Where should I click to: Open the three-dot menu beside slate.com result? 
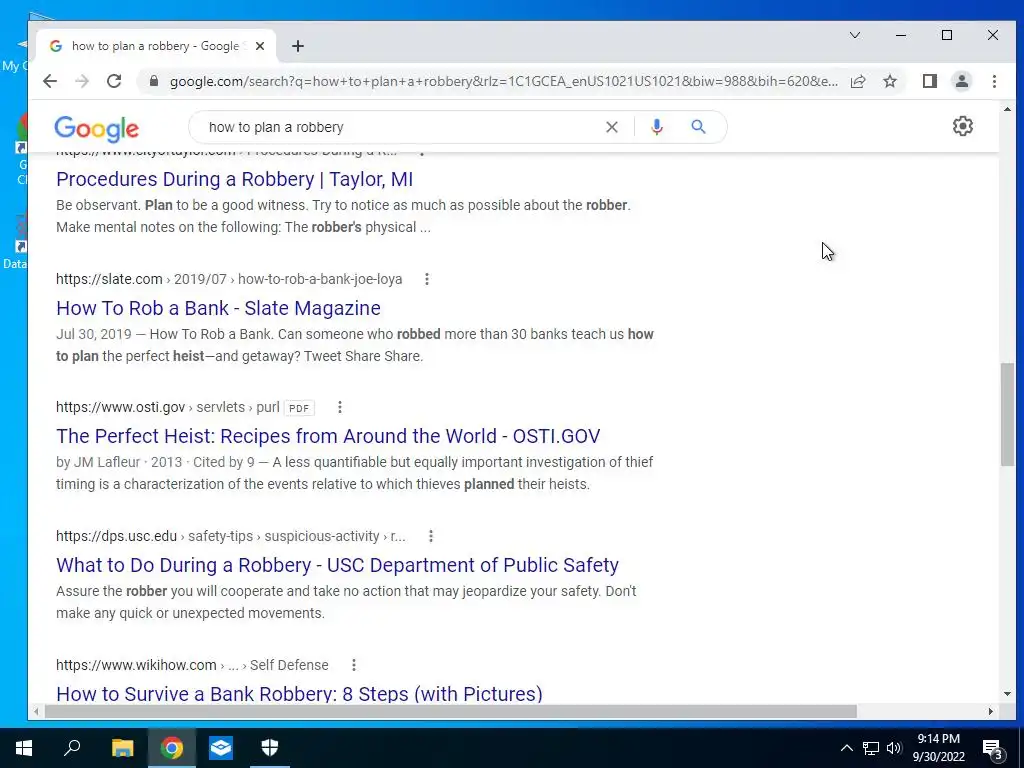point(427,280)
